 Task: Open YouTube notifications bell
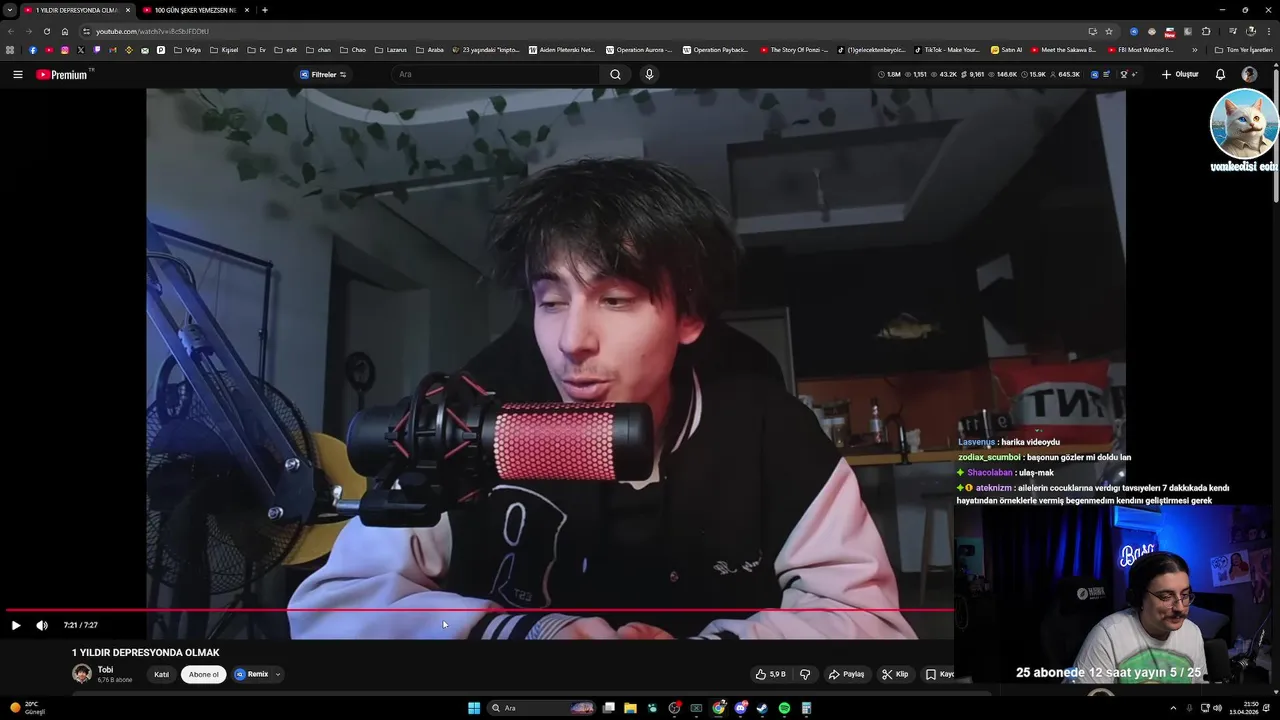coord(1220,74)
